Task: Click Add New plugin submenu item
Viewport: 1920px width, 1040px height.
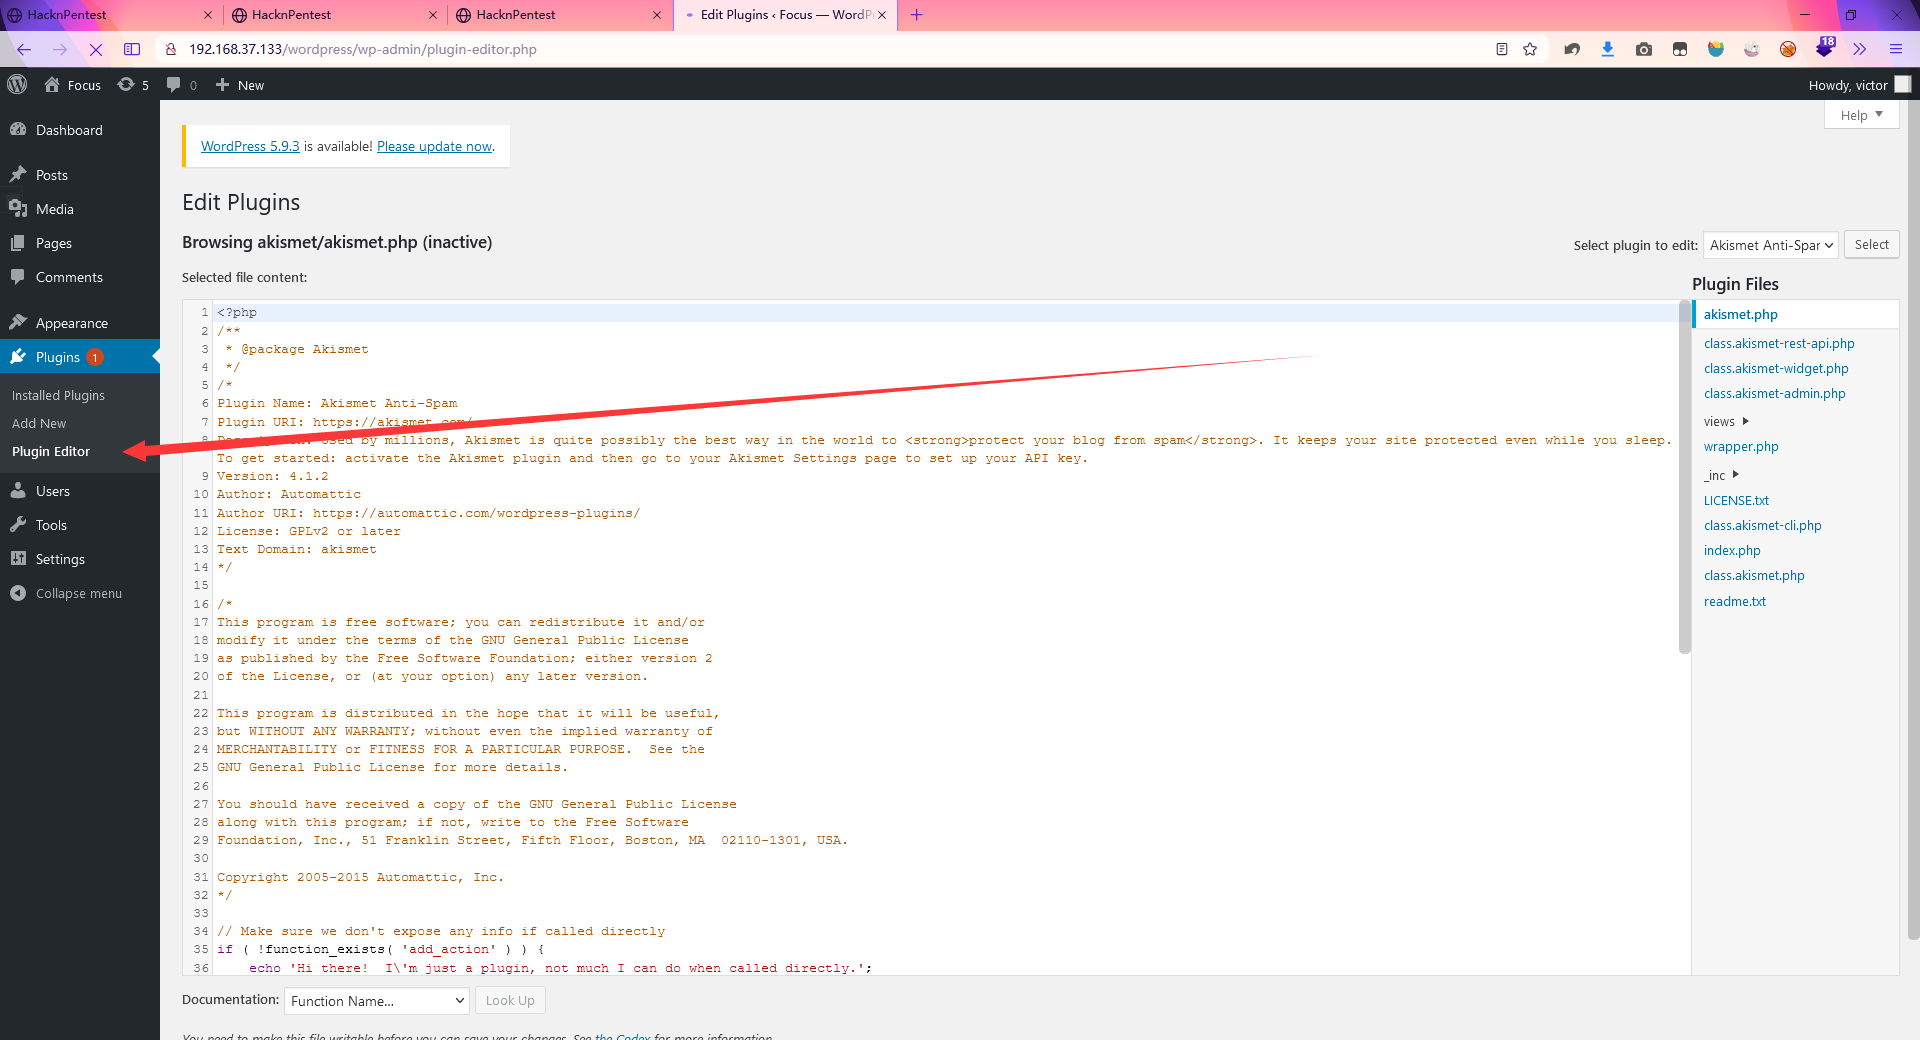Action: [39, 423]
